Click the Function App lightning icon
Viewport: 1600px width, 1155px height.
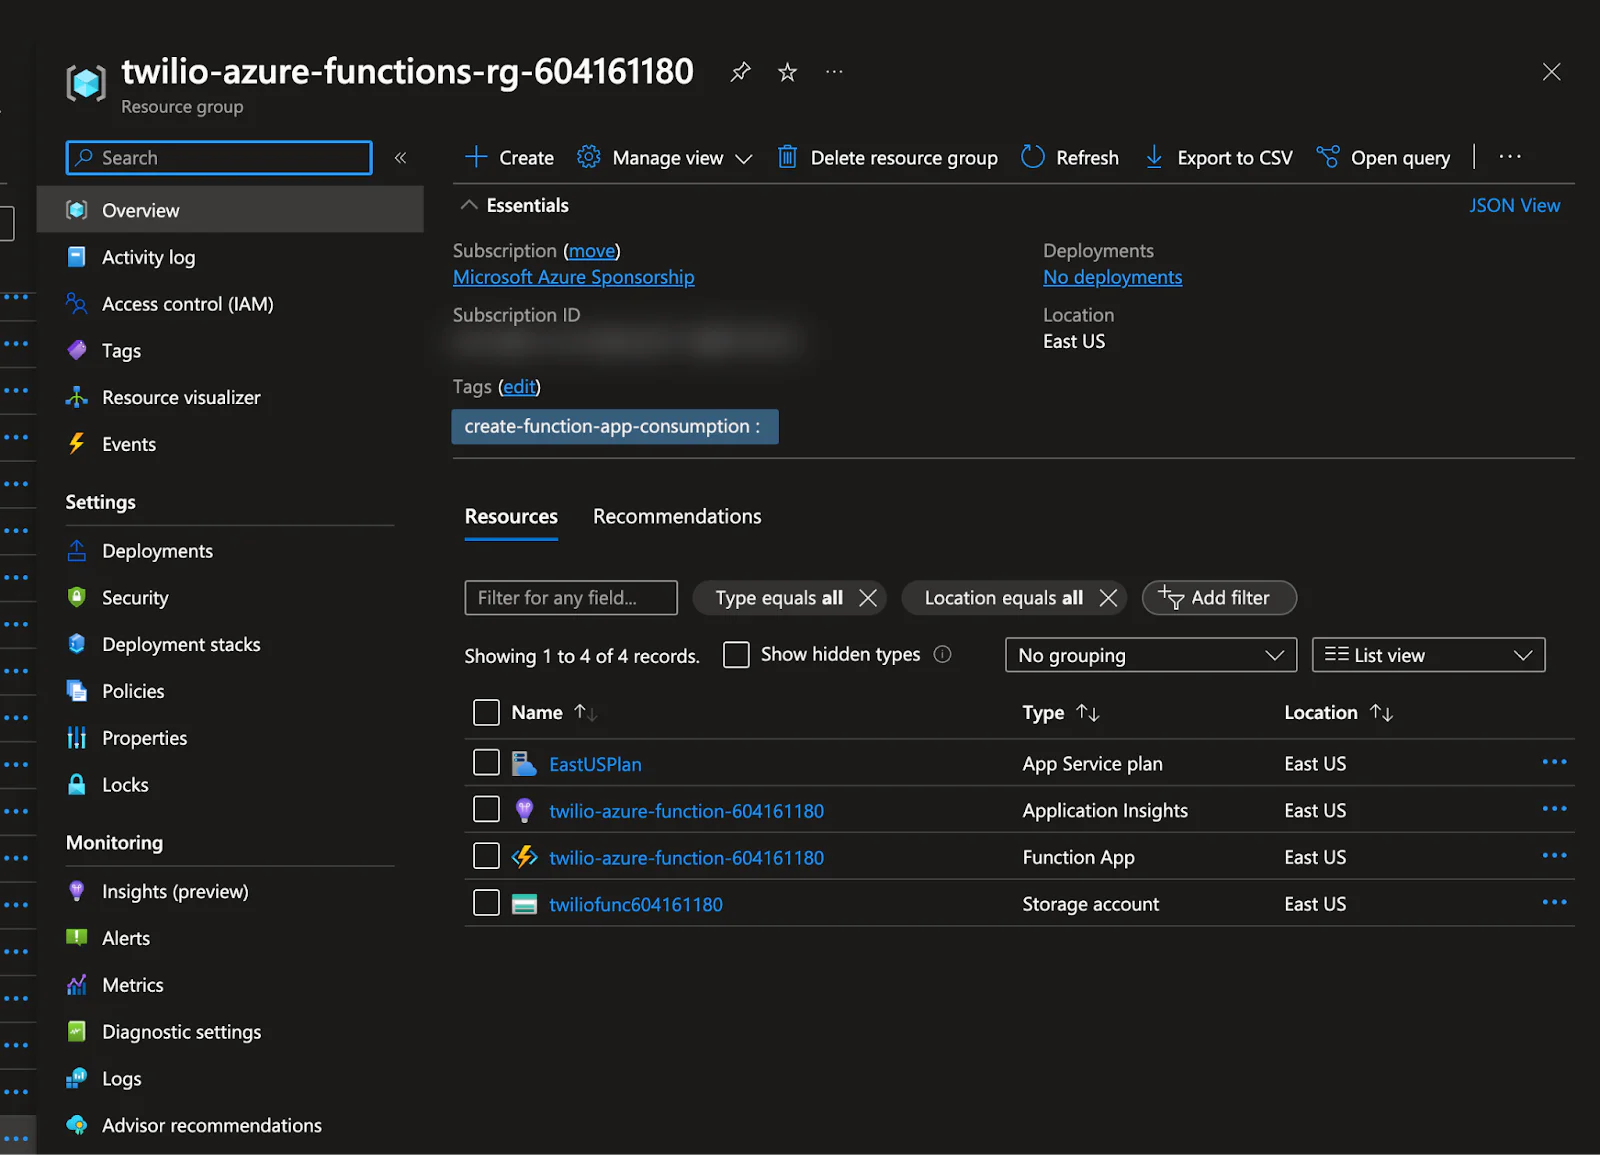coord(524,857)
